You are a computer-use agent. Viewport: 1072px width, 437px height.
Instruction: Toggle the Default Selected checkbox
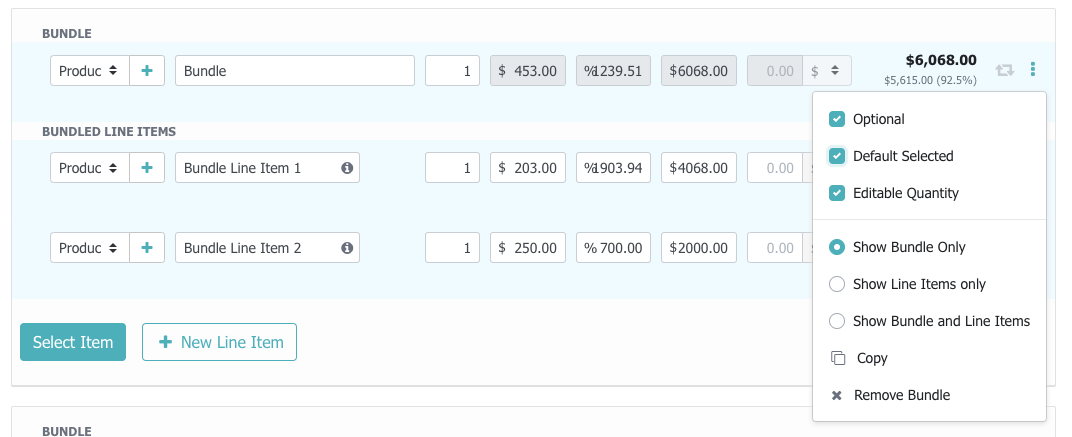(838, 156)
